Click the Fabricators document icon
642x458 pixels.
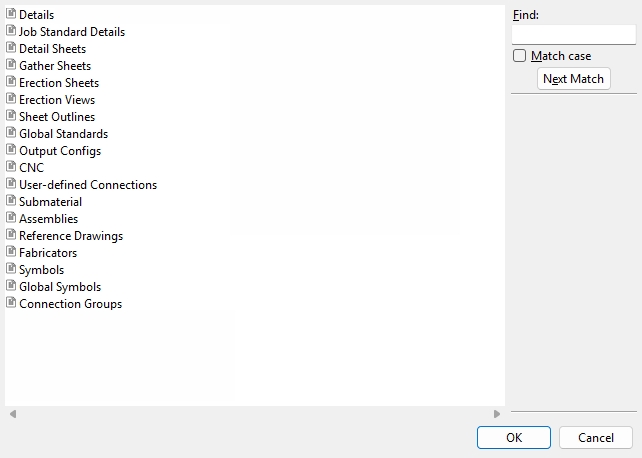pyautogui.click(x=11, y=252)
